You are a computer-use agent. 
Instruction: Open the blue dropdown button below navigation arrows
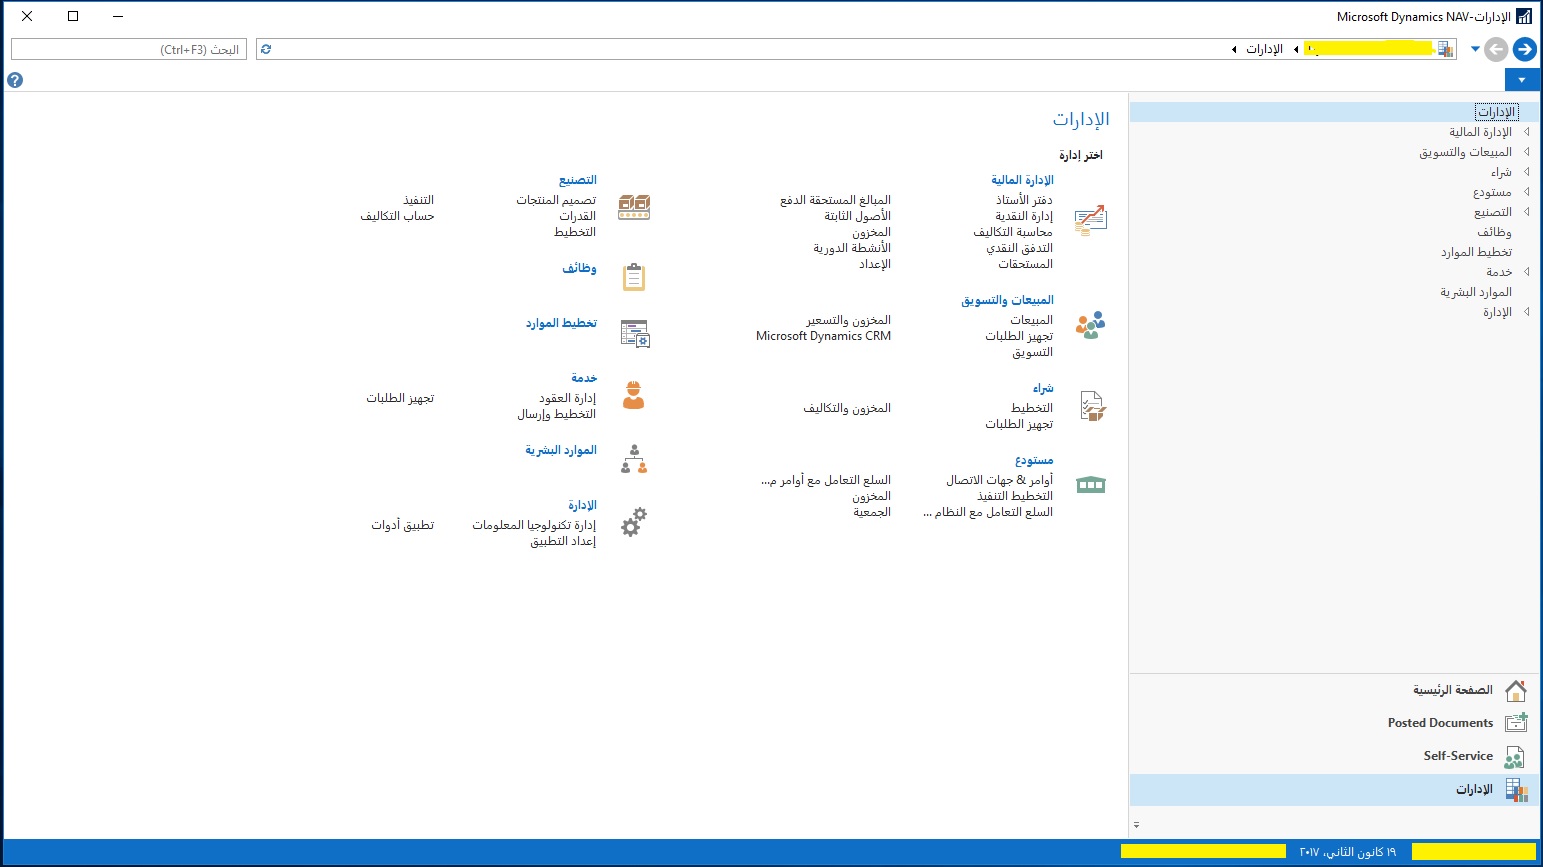1521,80
